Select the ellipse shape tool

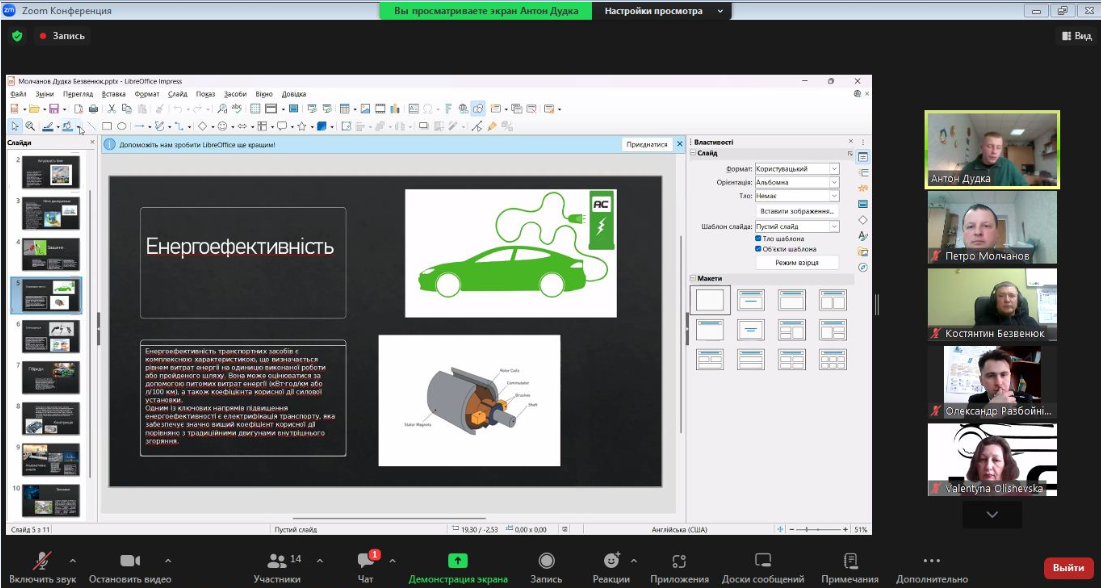[121, 127]
